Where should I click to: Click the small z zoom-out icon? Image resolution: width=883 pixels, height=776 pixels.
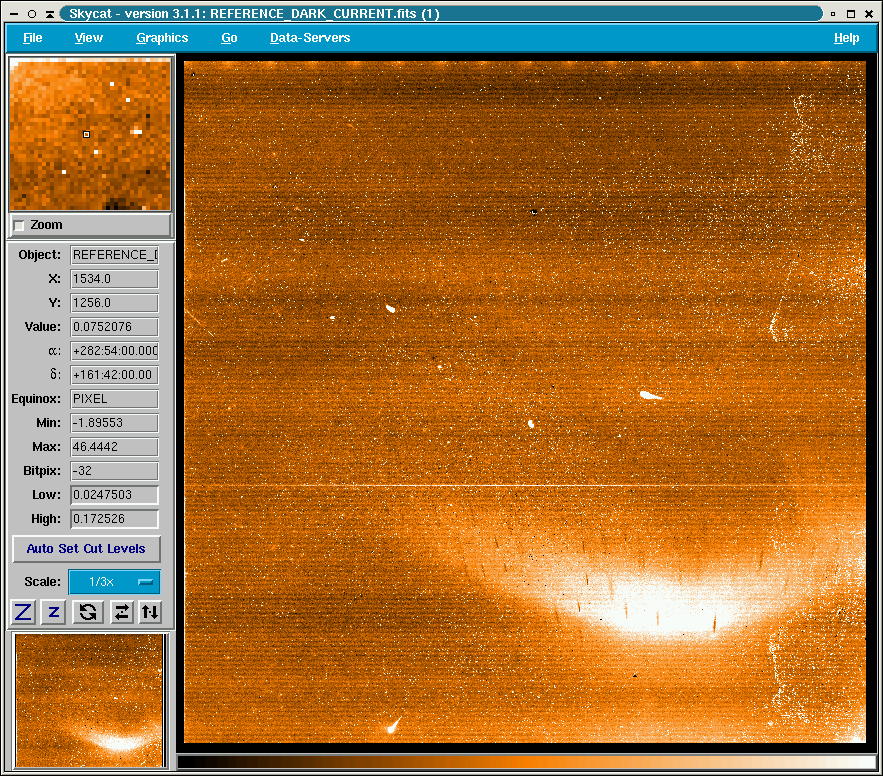pos(54,612)
